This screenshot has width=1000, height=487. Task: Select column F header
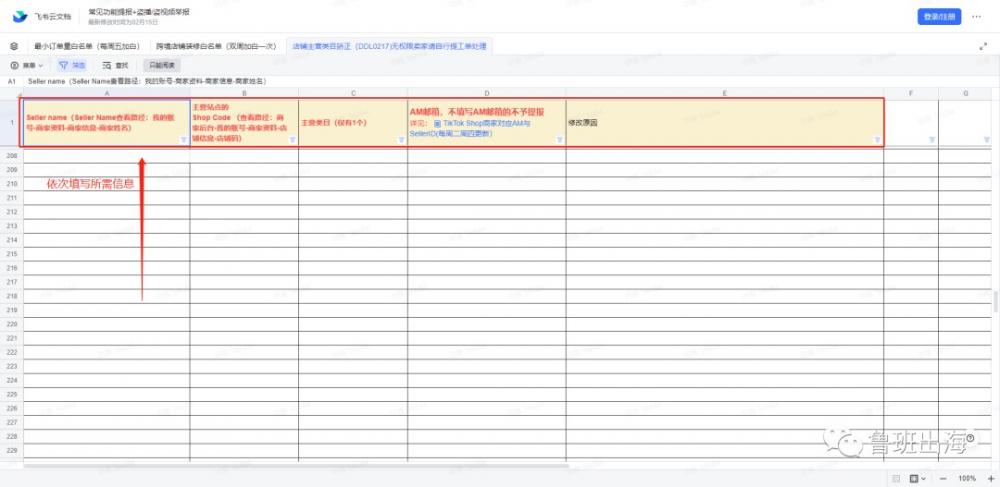point(911,93)
